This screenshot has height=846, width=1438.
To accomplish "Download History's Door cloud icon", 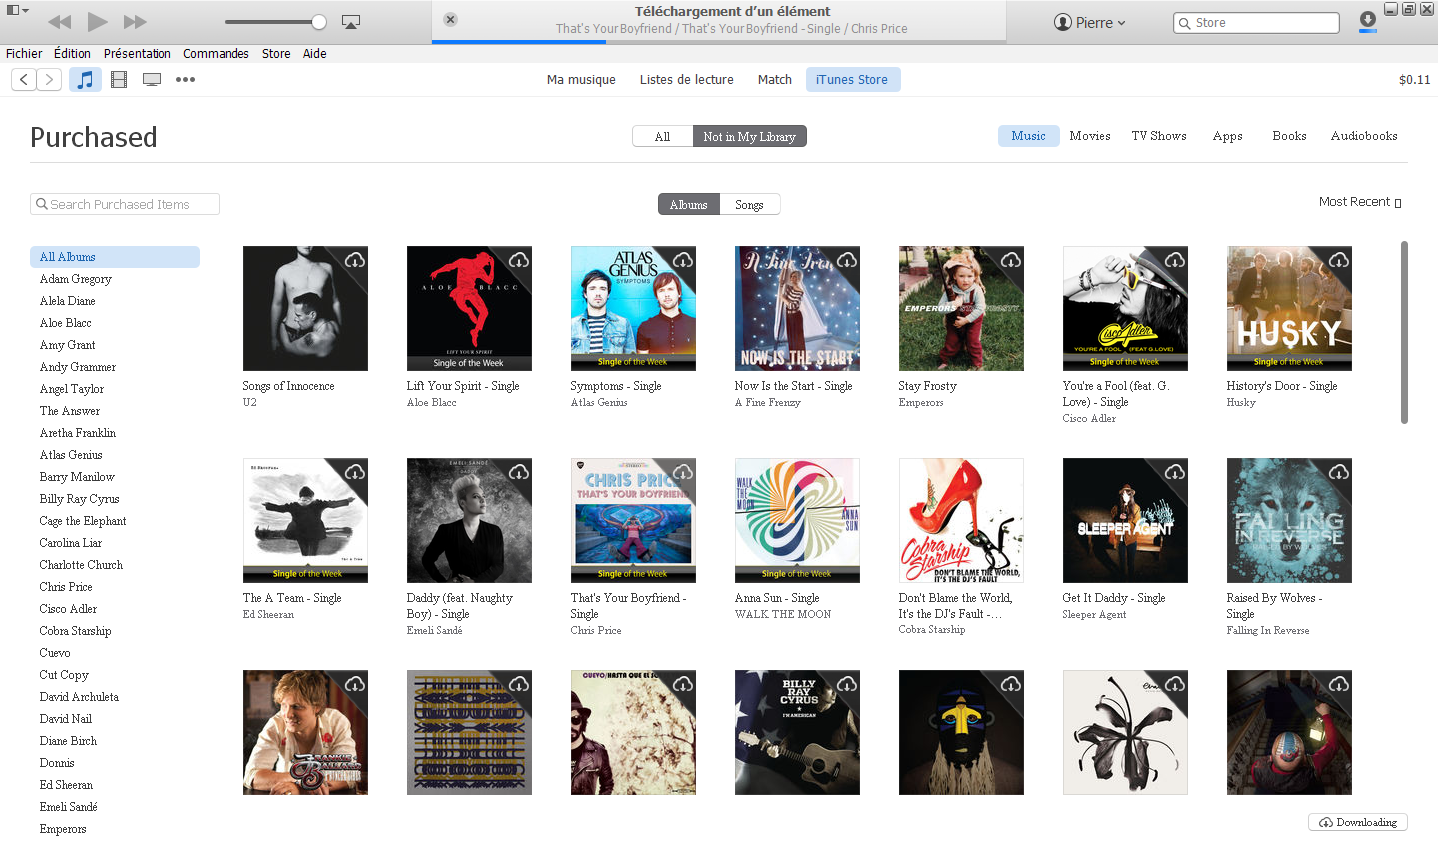I will (1339, 260).
